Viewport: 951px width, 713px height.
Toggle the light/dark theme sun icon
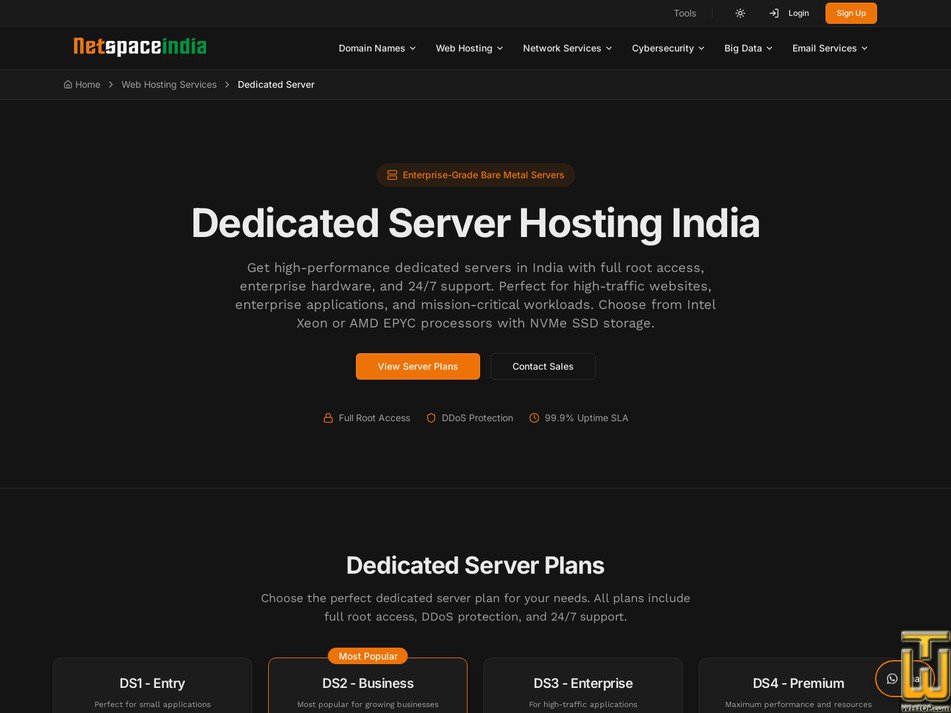coord(740,13)
